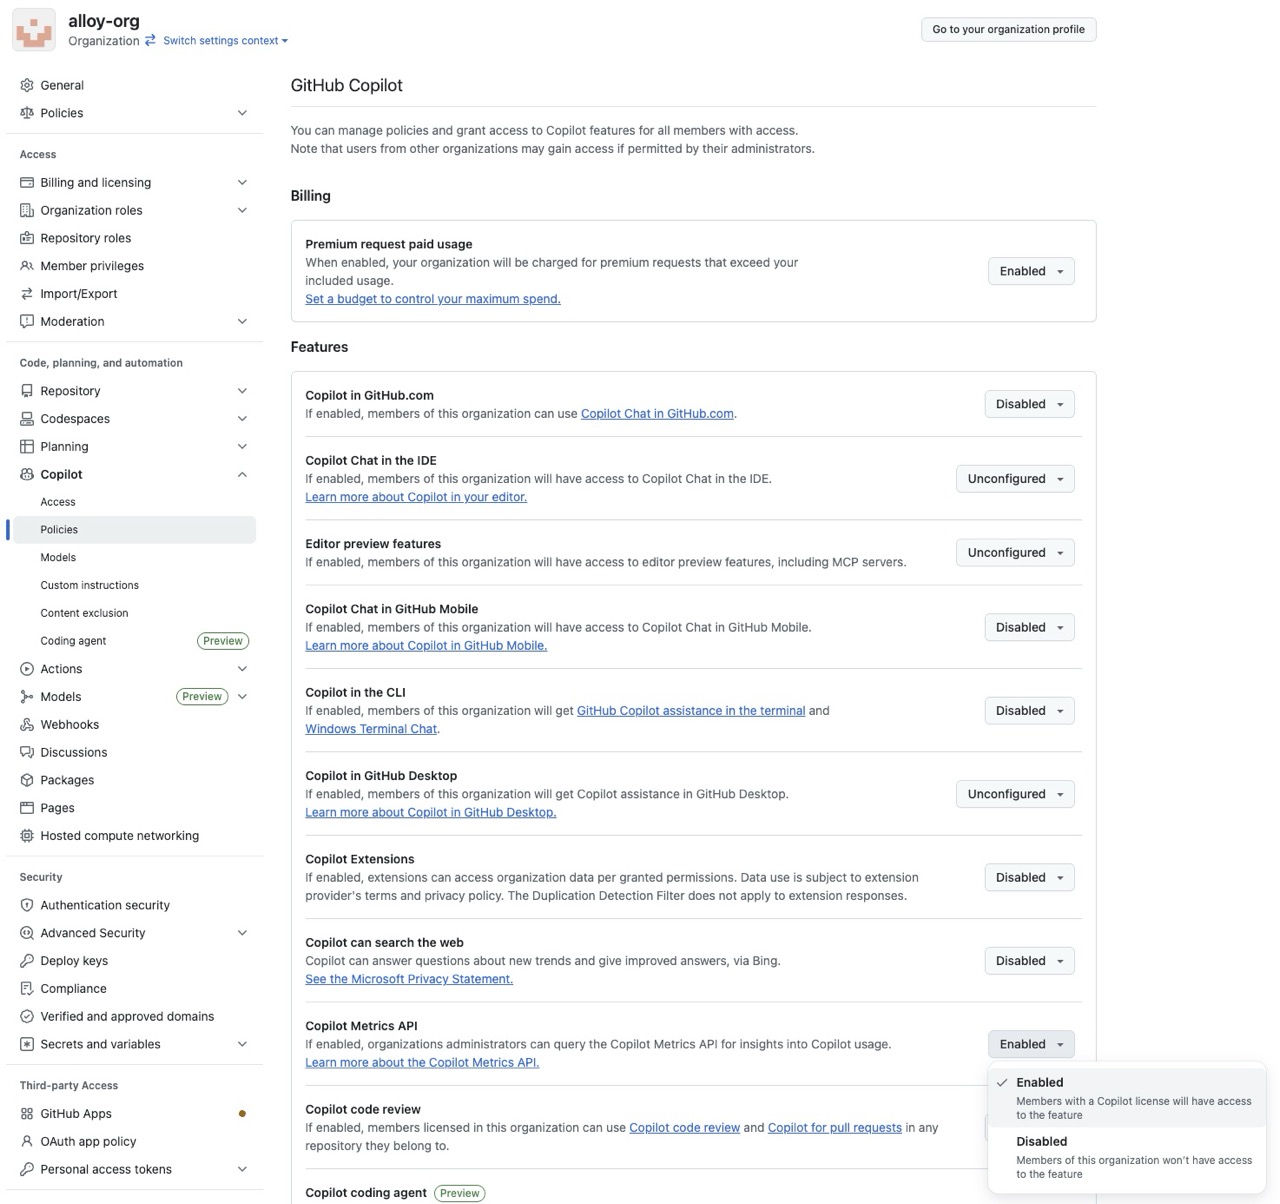Screen dimensions: 1280x1204
Task: Open Copilot Chat in IDE Unconfigured dropdown
Action: click(x=1014, y=479)
